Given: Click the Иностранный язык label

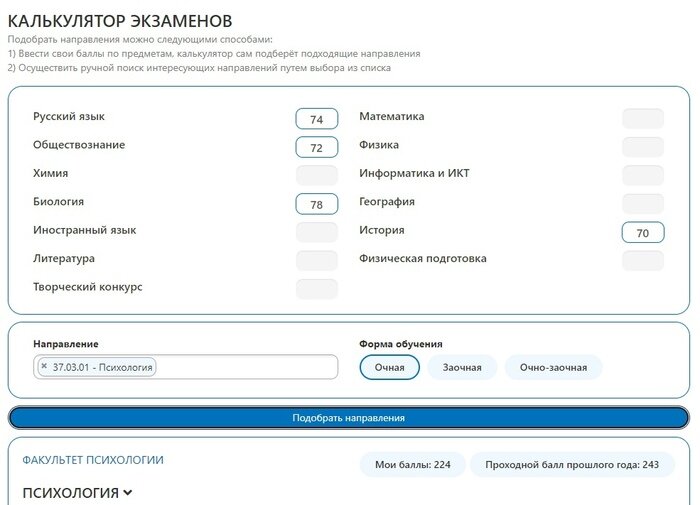Looking at the screenshot, I should pyautogui.click(x=84, y=230).
